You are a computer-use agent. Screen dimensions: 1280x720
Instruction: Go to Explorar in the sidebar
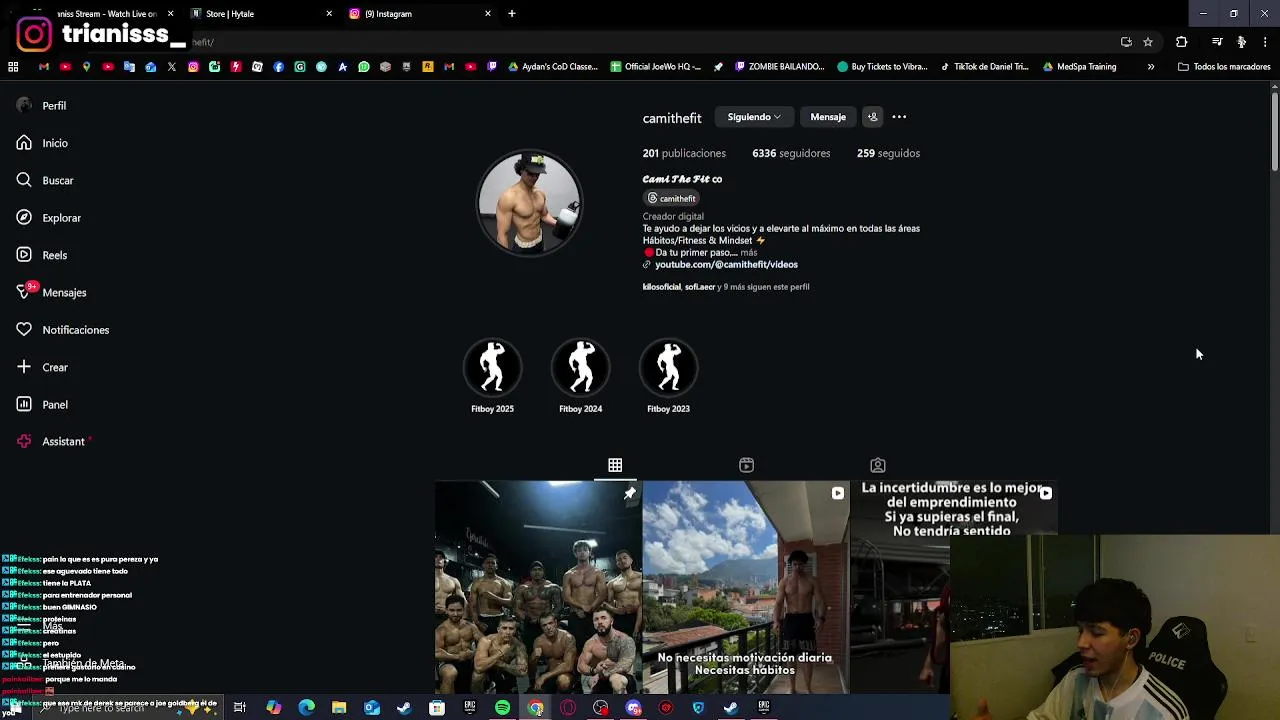coord(49,218)
